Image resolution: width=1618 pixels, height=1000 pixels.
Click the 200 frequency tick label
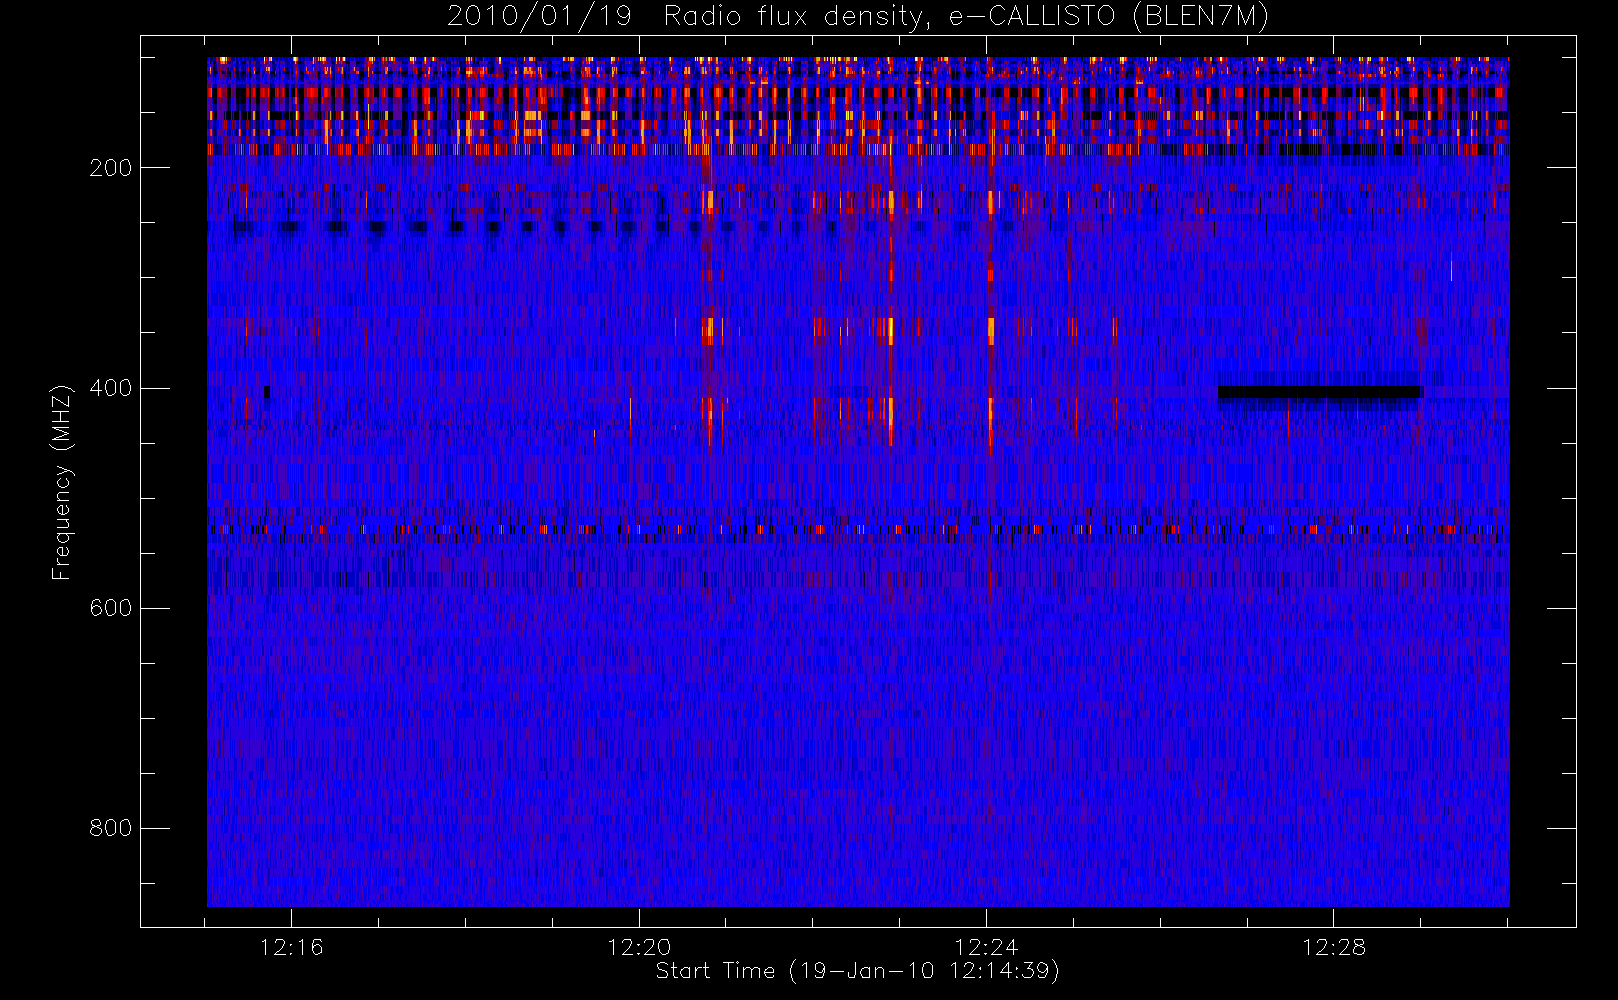tap(111, 168)
